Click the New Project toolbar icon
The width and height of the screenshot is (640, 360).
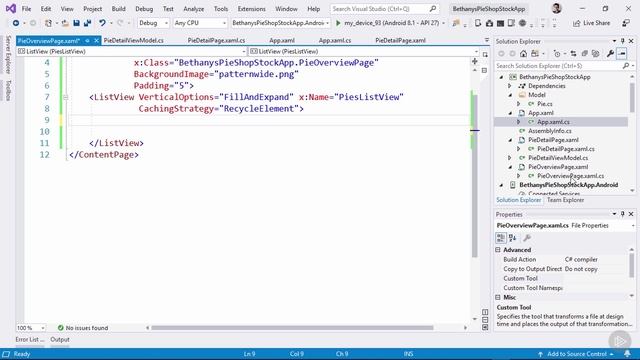(48, 23)
